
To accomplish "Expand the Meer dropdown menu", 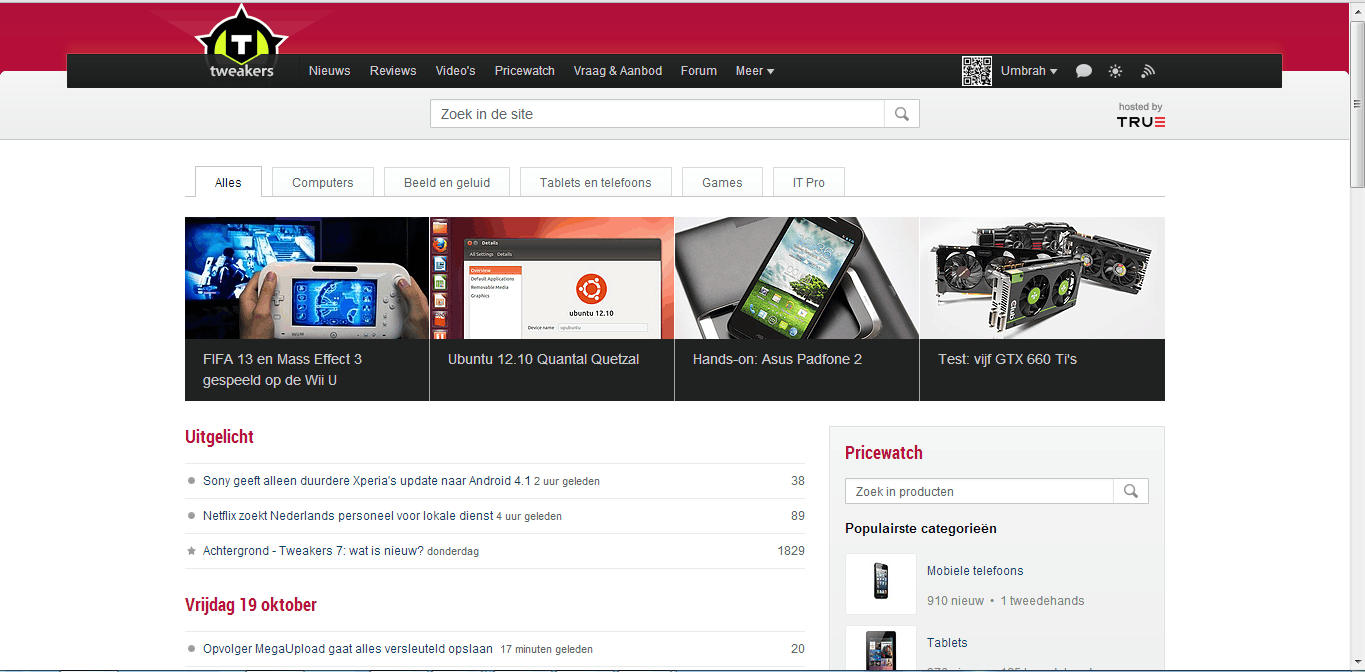I will (755, 71).
